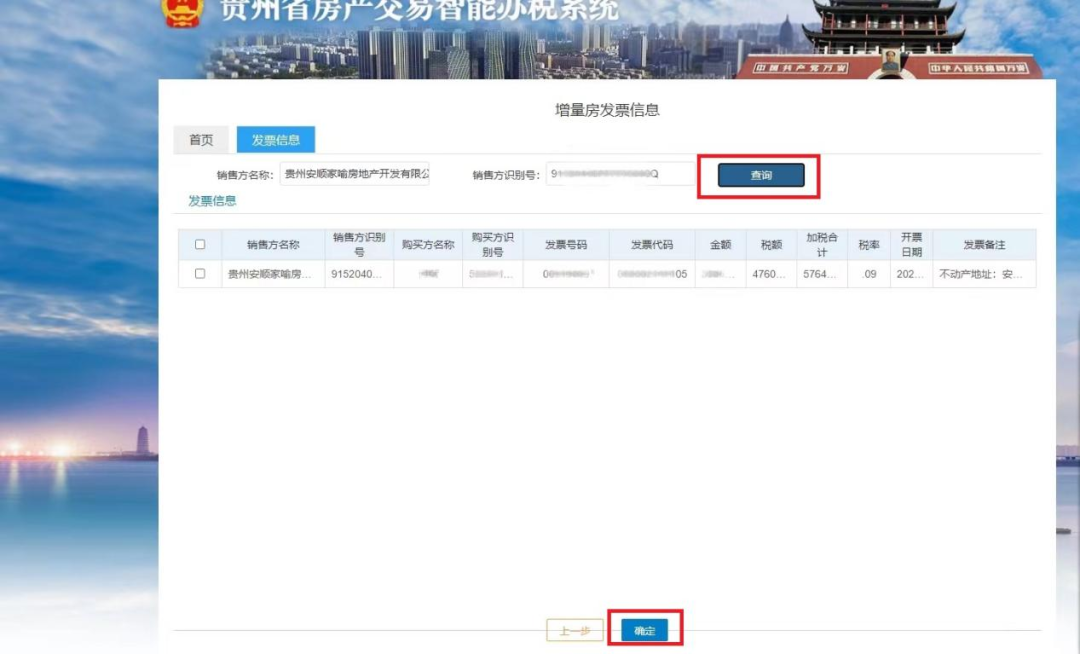Click the 不动产地址：安... remark cell
This screenshot has width=1080, height=654.
(x=984, y=274)
